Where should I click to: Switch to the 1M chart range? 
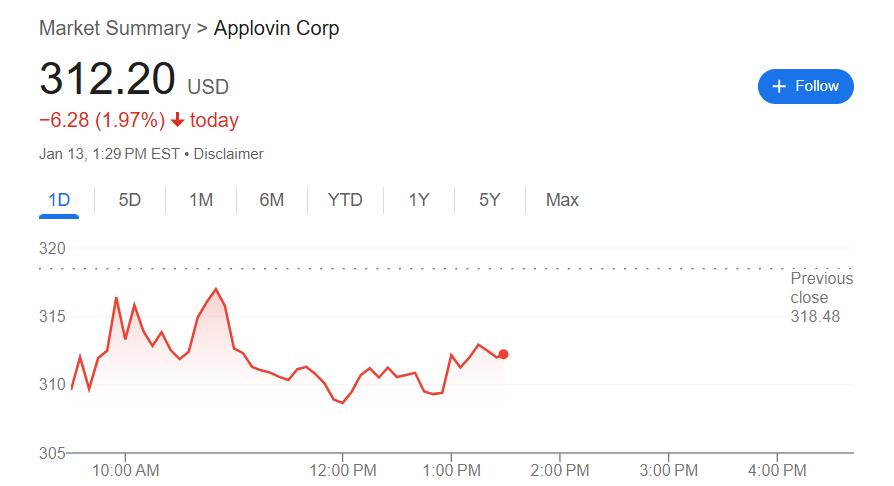(201, 200)
